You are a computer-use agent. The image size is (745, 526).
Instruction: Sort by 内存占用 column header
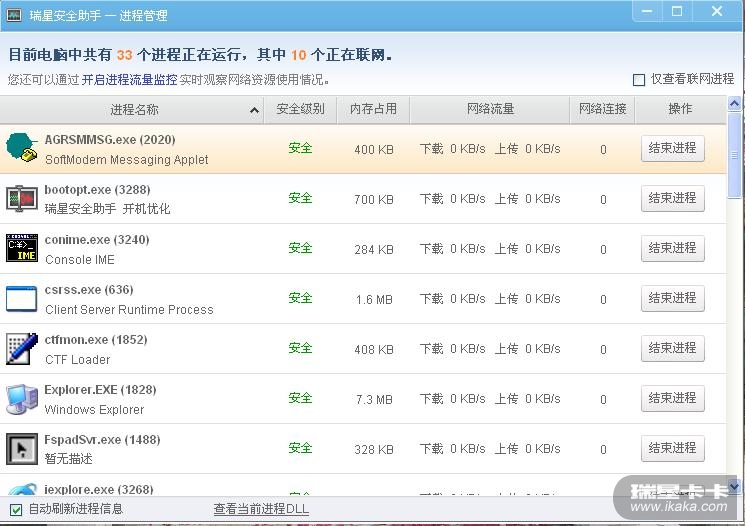coord(373,109)
